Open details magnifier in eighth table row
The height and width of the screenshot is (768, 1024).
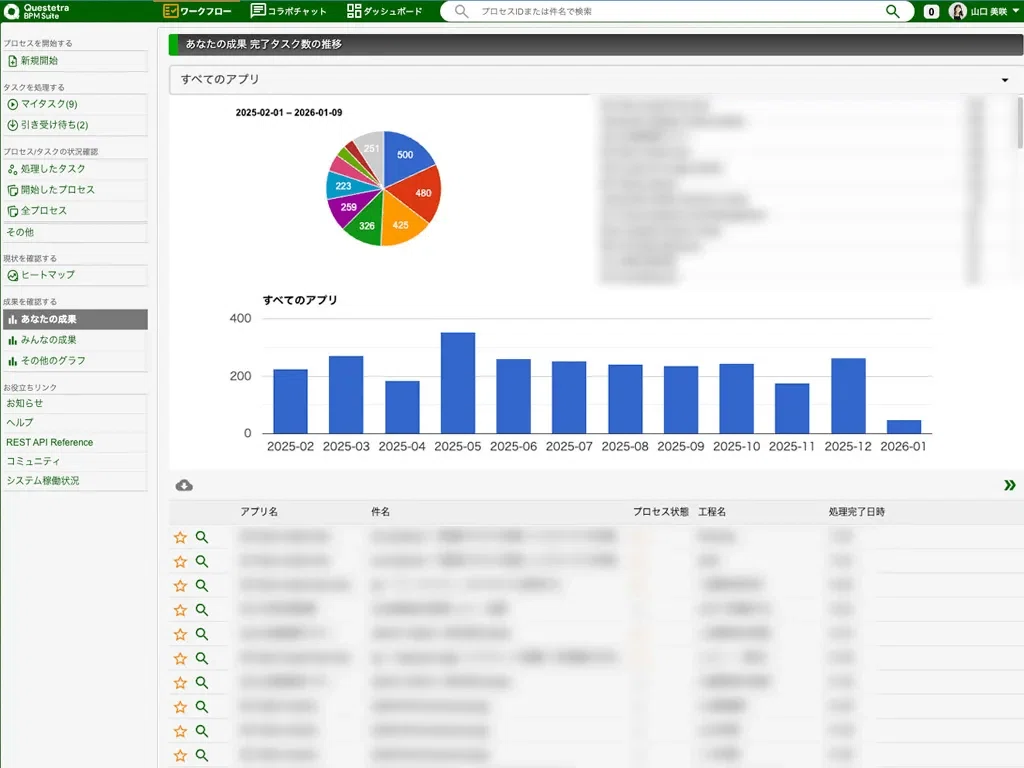click(202, 706)
